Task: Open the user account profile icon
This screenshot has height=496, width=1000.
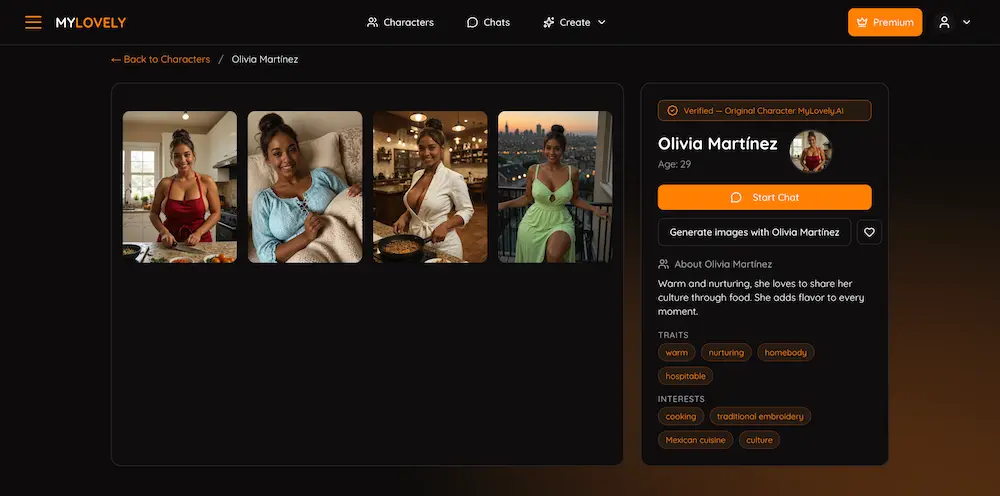Action: tap(944, 22)
